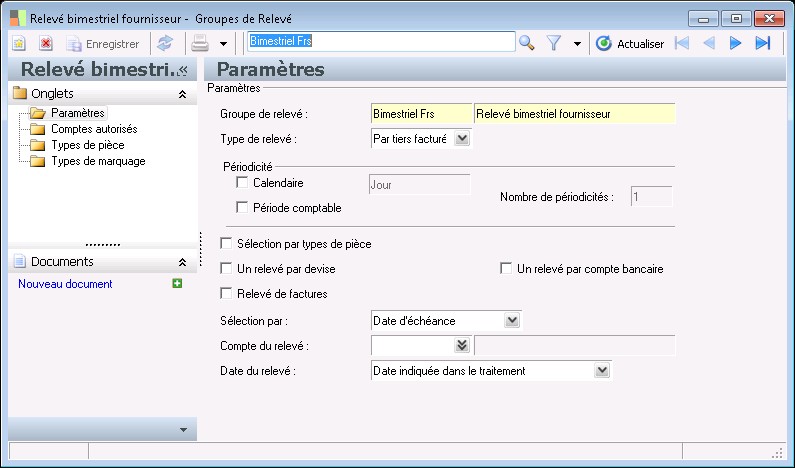
Task: Click the Groupe de relevé code field
Action: 421,114
